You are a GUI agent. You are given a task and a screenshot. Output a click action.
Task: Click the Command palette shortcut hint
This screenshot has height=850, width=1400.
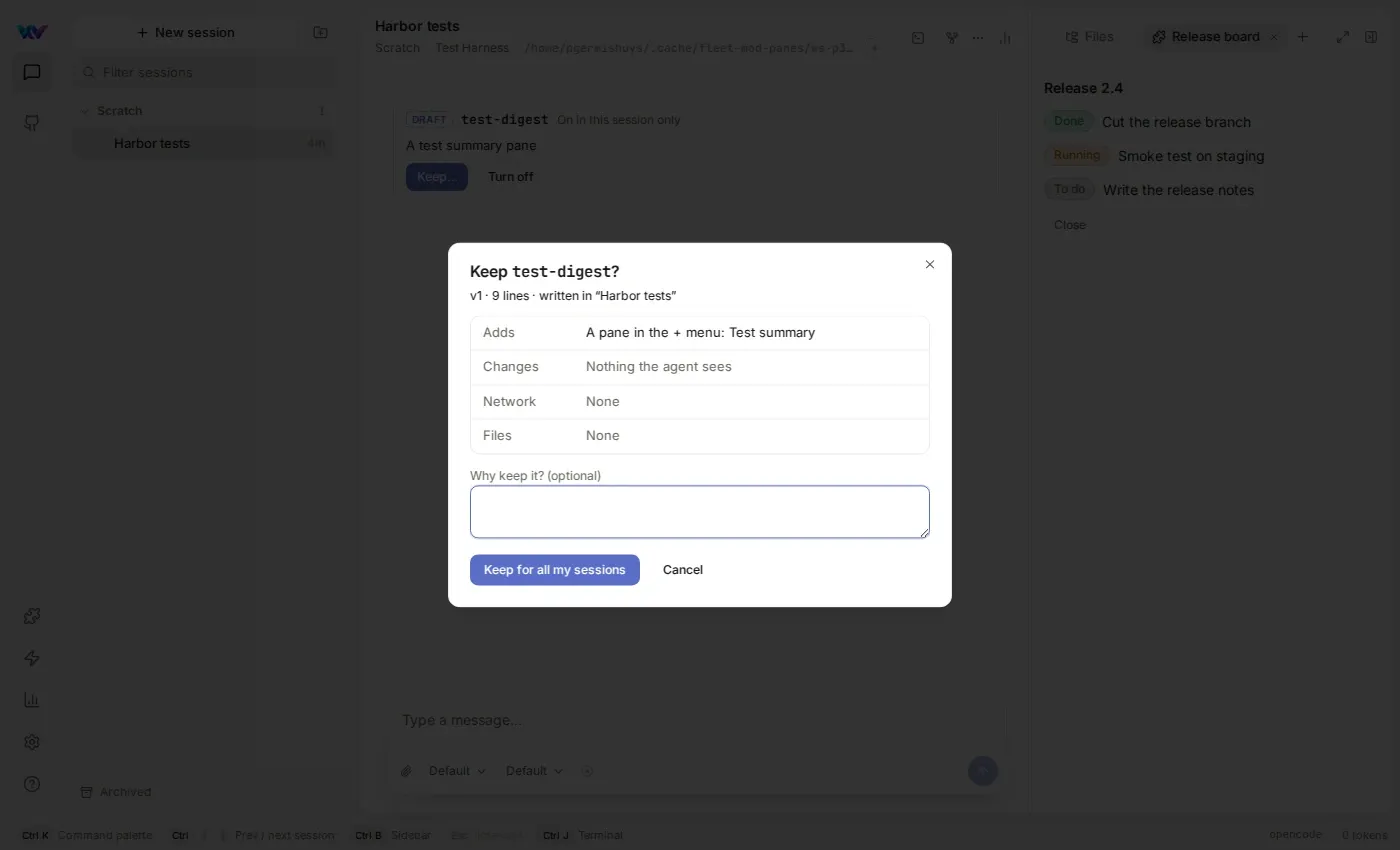click(87, 835)
